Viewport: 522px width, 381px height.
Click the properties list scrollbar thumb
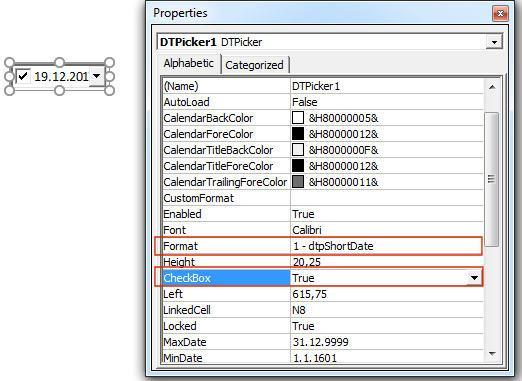click(491, 179)
